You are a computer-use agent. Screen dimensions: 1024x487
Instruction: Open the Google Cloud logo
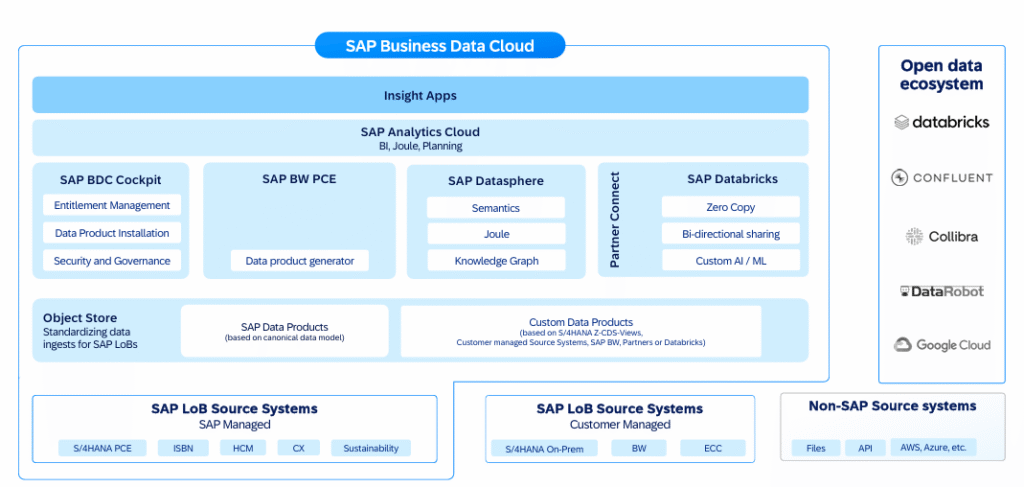941,345
